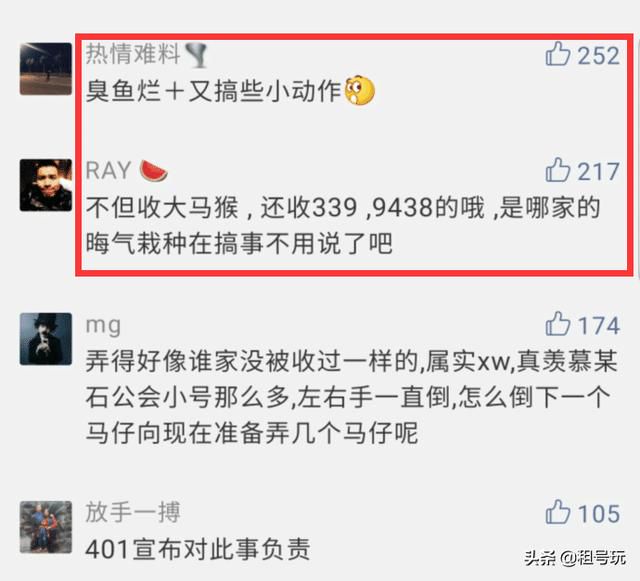Select the RAY username
640x581 pixels.
pyautogui.click(x=108, y=170)
